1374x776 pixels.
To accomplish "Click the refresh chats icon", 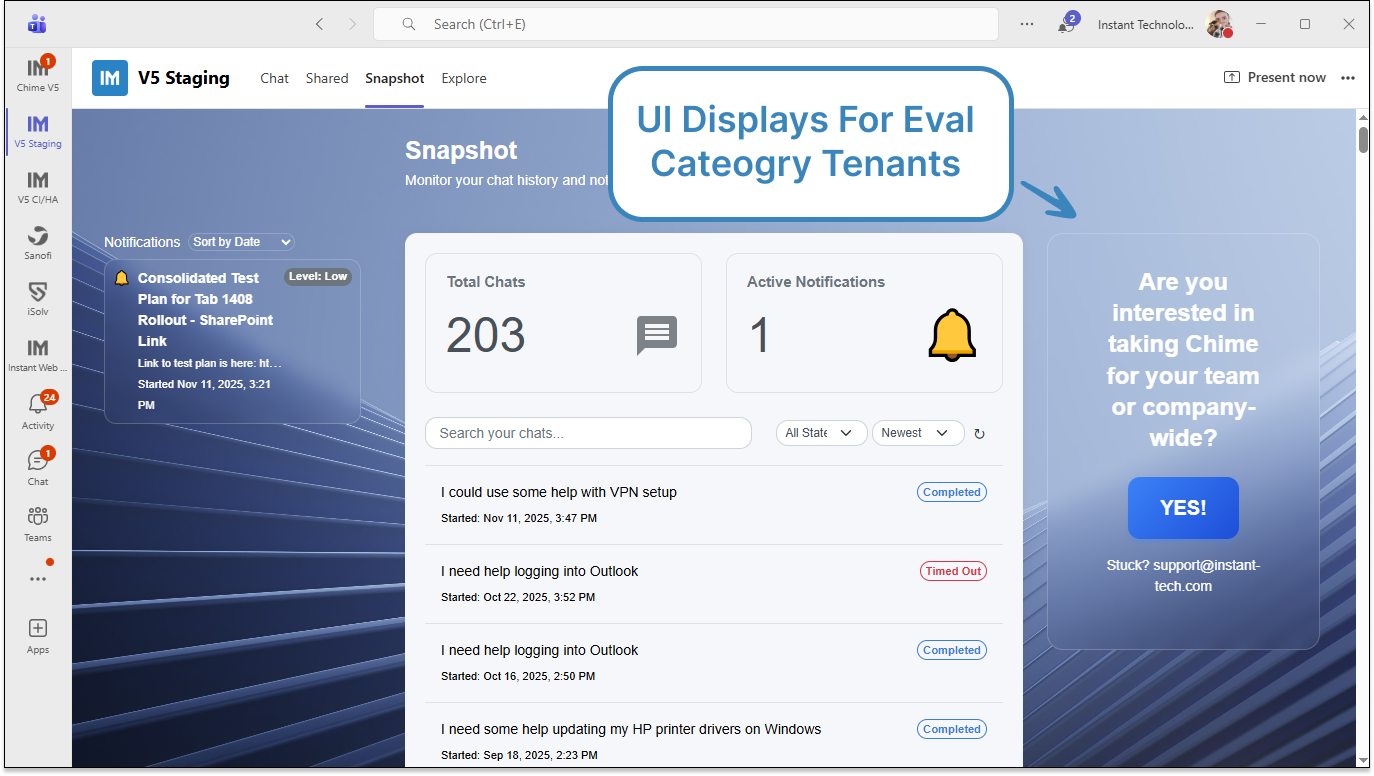I will click(x=979, y=434).
